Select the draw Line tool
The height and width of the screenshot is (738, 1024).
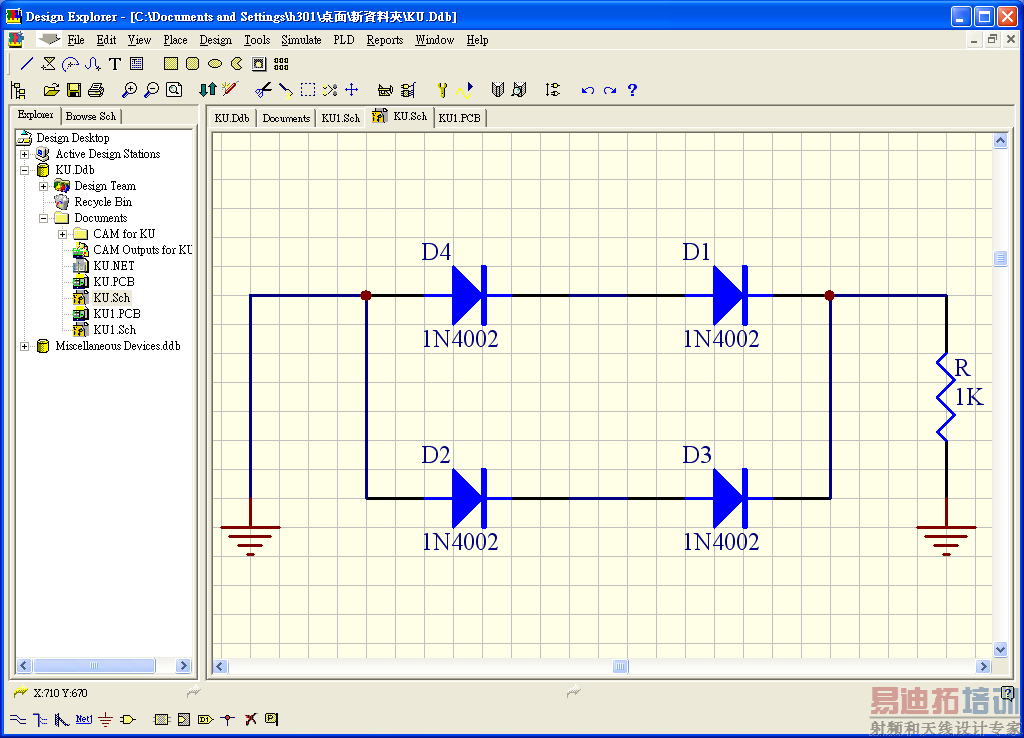(x=27, y=64)
